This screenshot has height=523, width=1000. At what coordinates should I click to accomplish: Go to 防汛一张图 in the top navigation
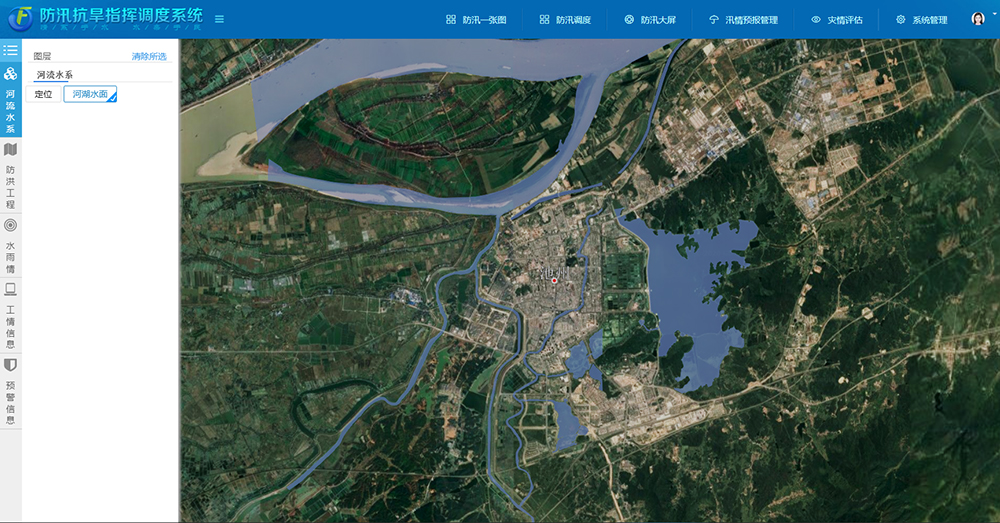(x=476, y=19)
